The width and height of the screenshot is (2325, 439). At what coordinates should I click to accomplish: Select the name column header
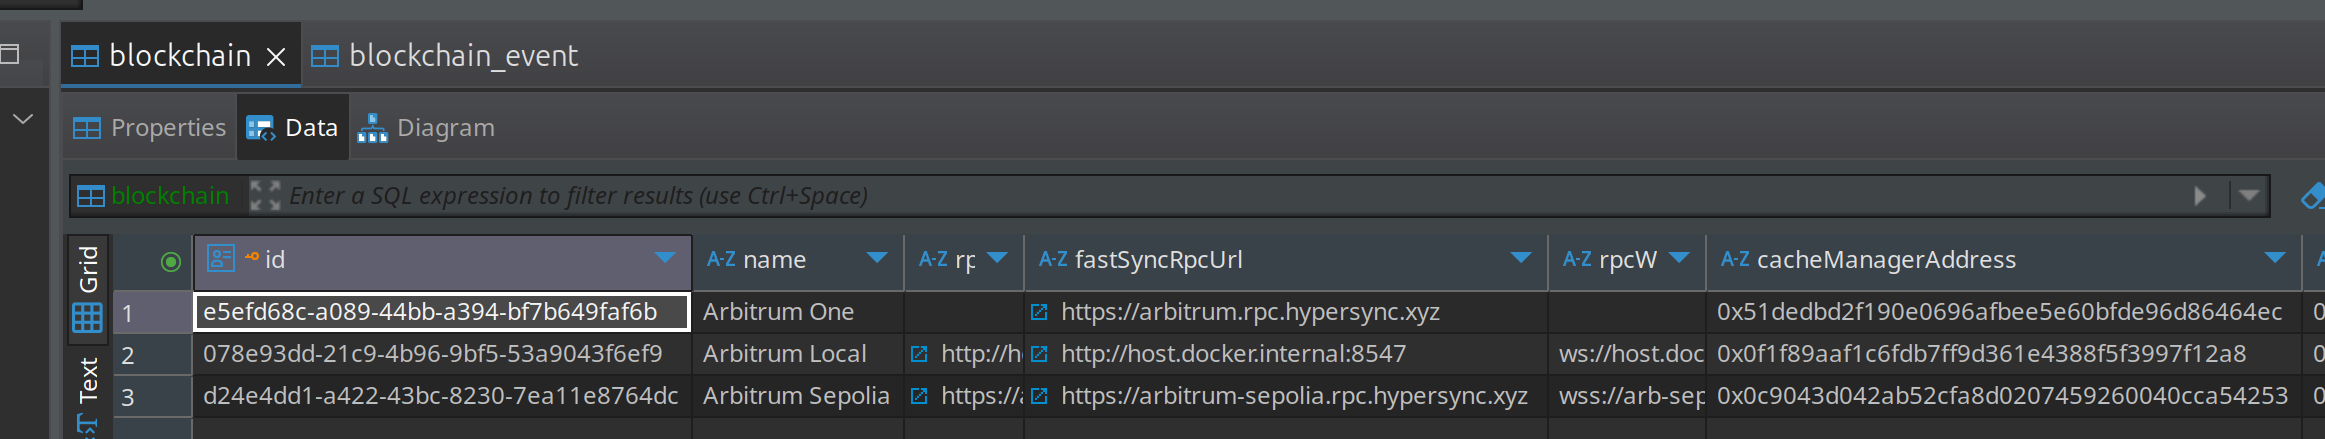(798, 261)
